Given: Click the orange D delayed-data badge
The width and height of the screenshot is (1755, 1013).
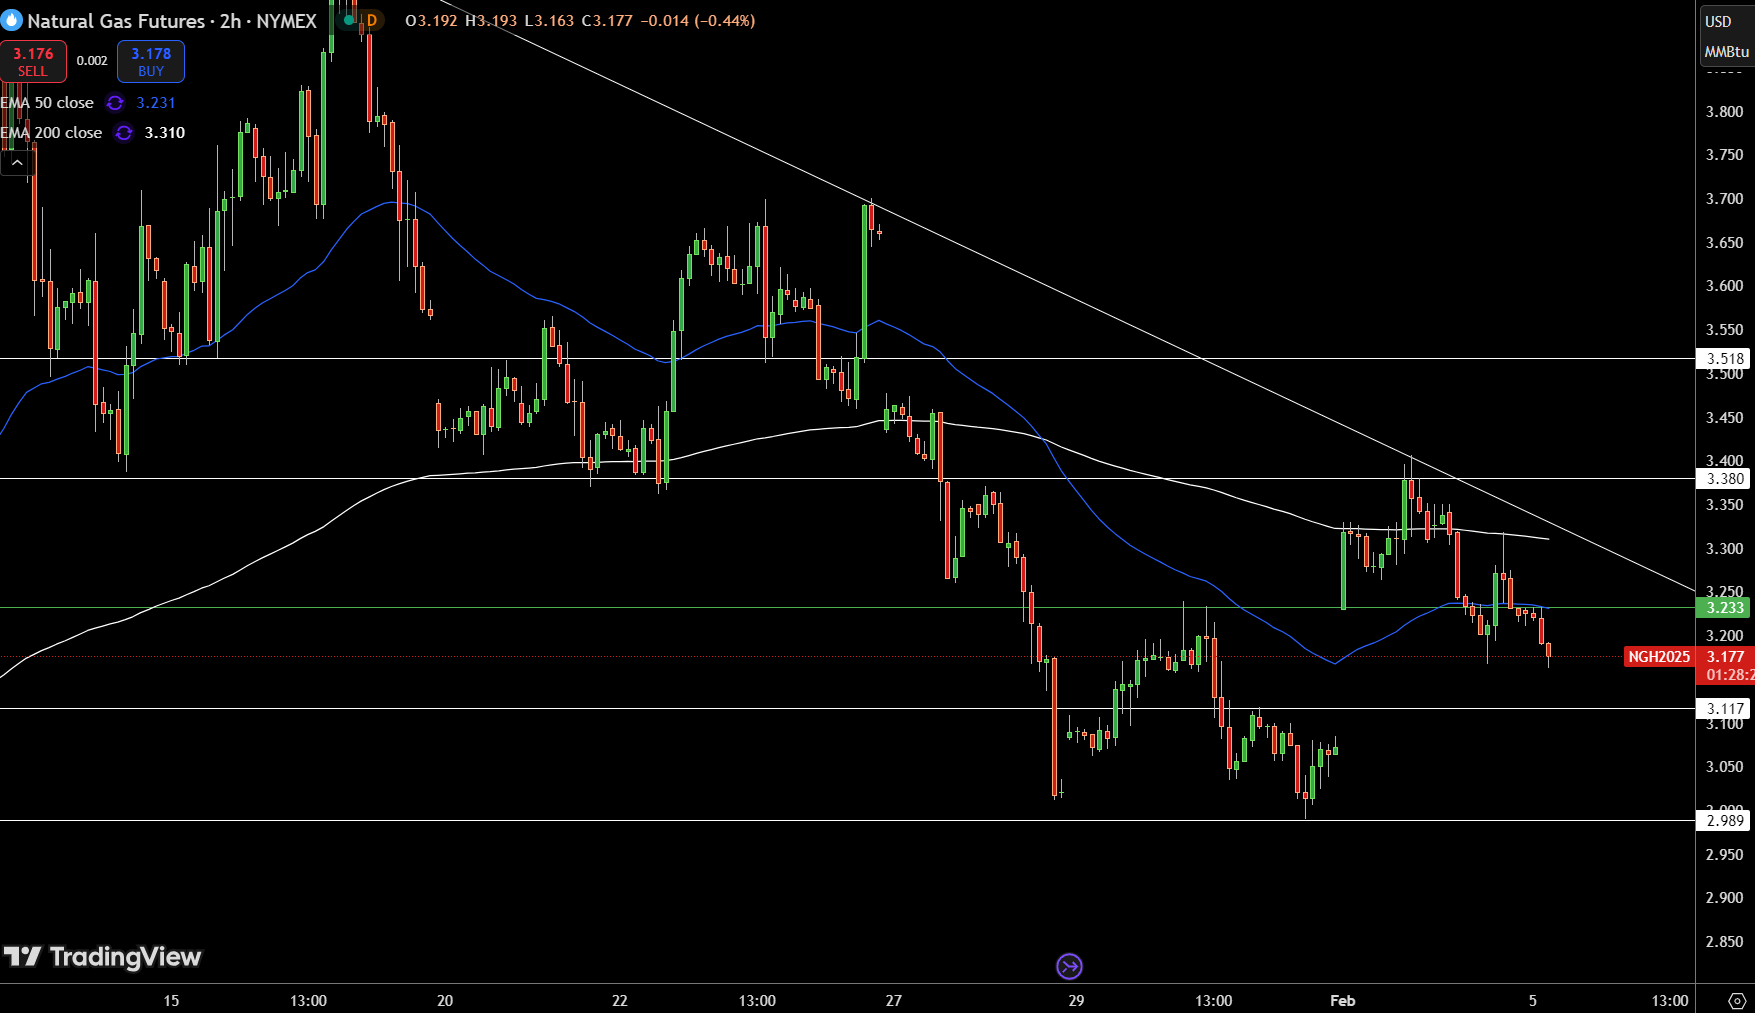Looking at the screenshot, I should pyautogui.click(x=371, y=20).
